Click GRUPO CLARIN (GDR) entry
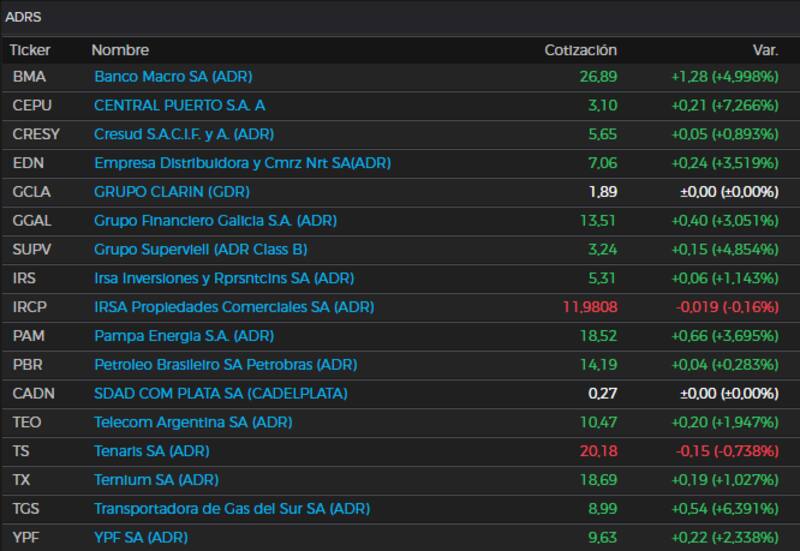Screen dimensions: 800x551 (x=171, y=191)
